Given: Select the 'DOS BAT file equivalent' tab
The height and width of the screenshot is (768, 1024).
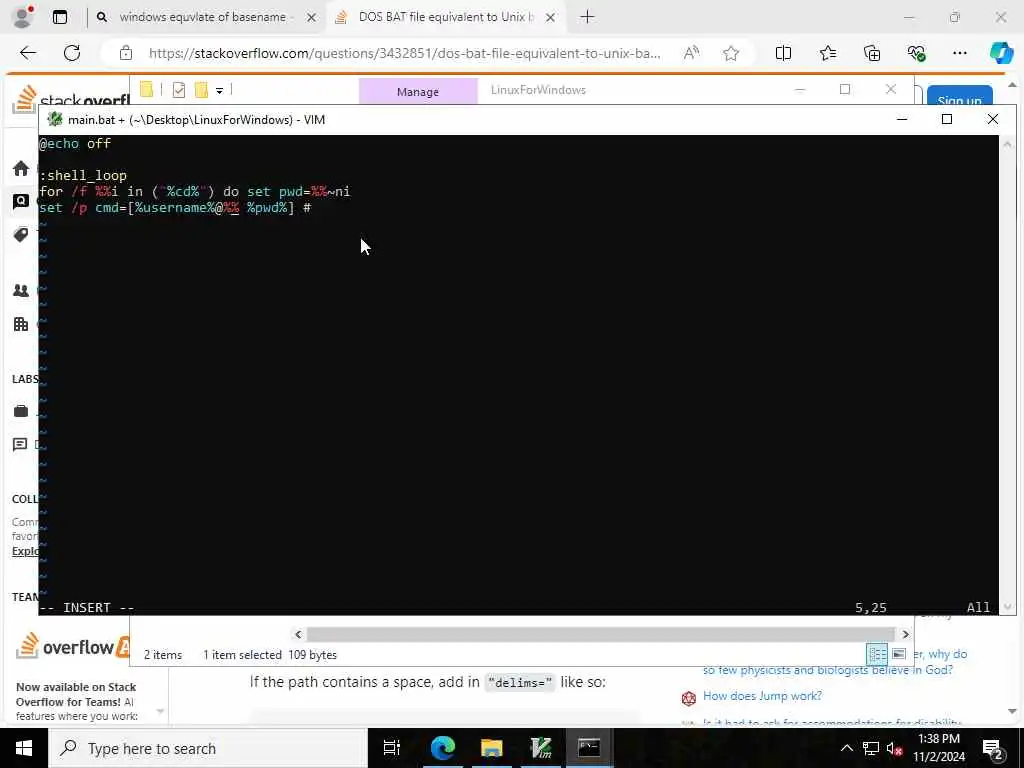Looking at the screenshot, I should [446, 17].
